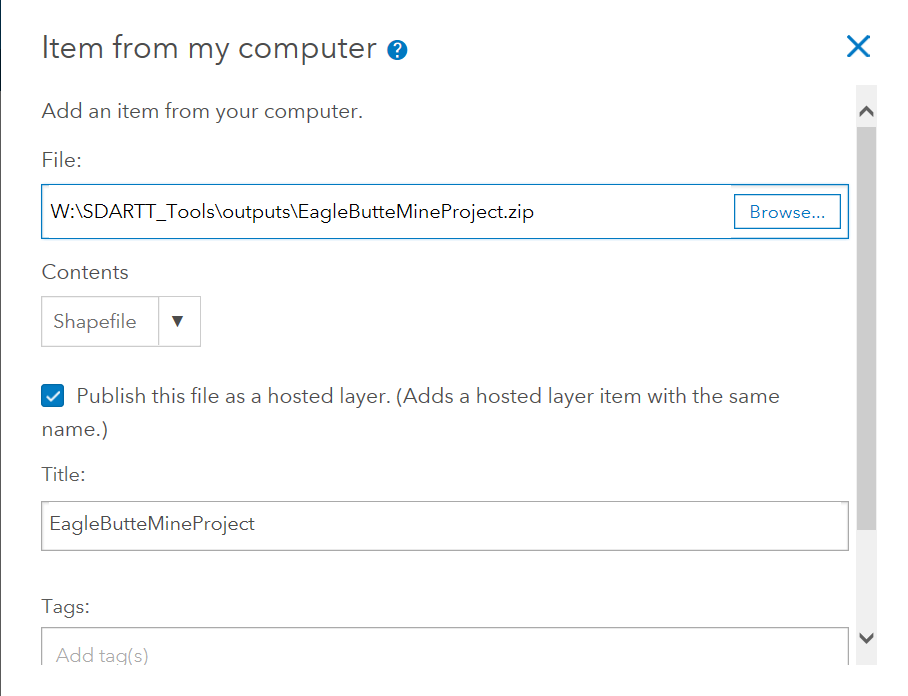Toggle the Publish as hosted layer checkbox
Image resolution: width=908 pixels, height=696 pixels.
53,396
